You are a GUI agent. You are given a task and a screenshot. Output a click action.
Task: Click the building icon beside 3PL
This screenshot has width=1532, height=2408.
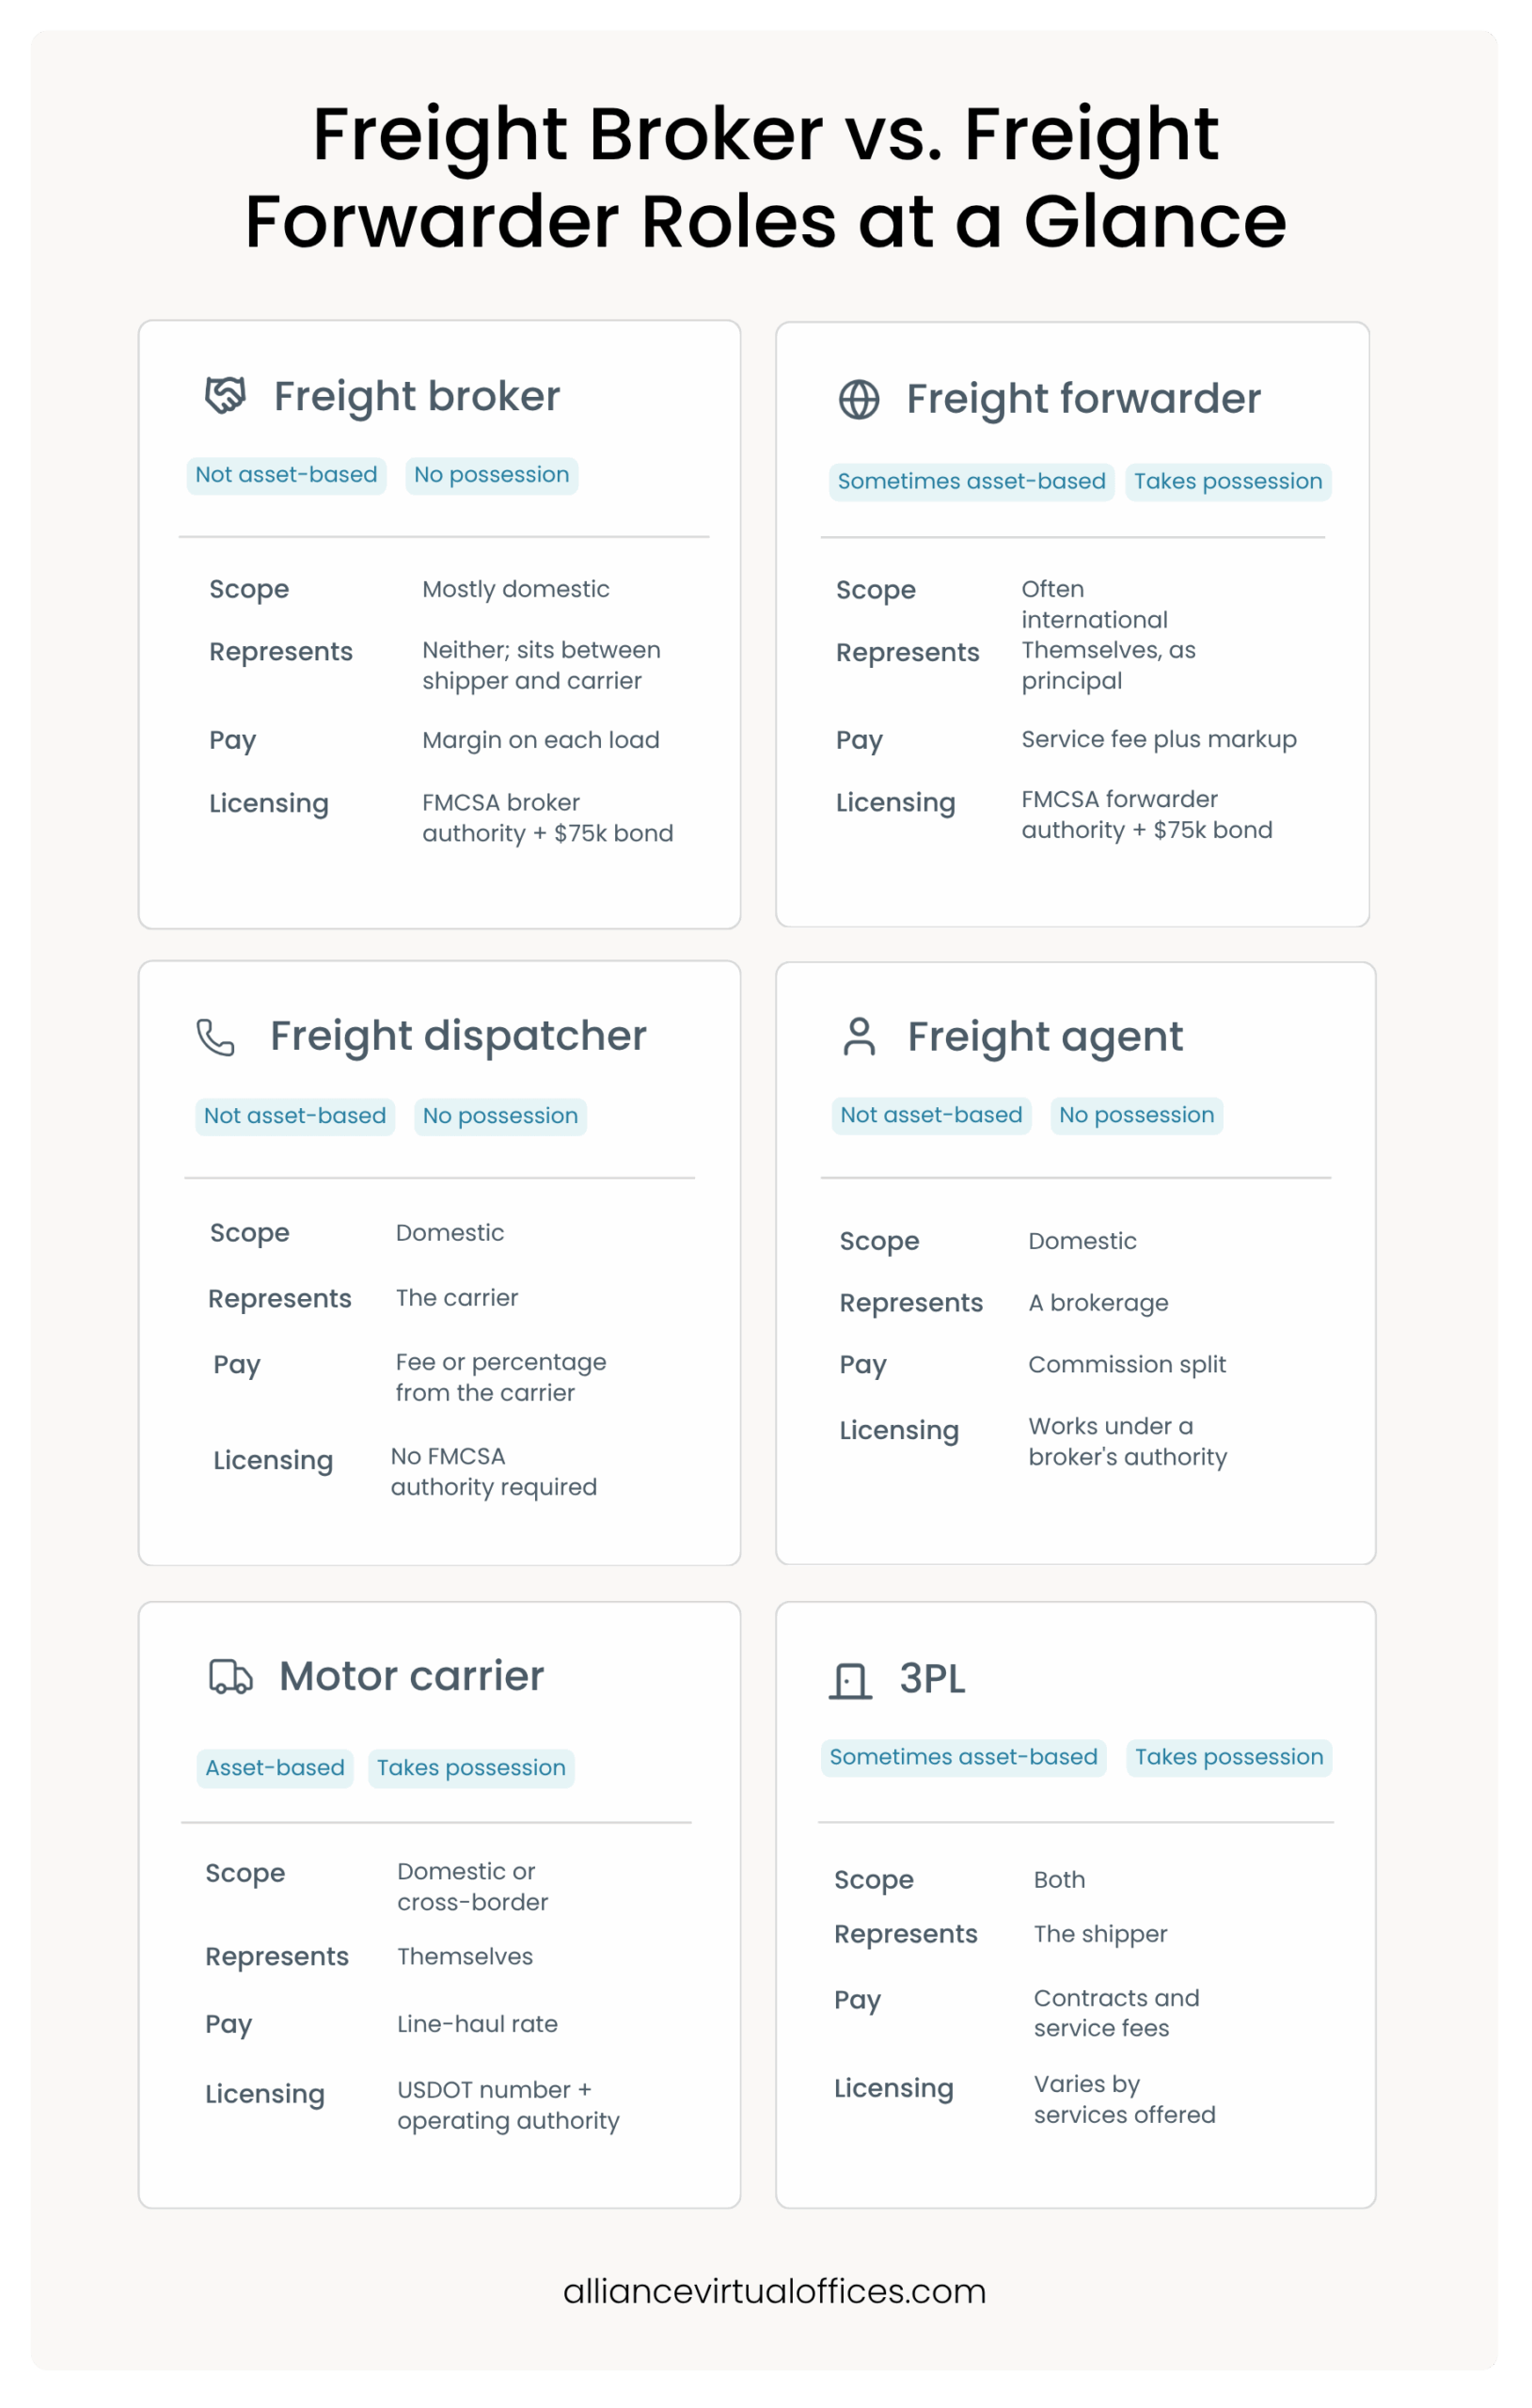851,1681
